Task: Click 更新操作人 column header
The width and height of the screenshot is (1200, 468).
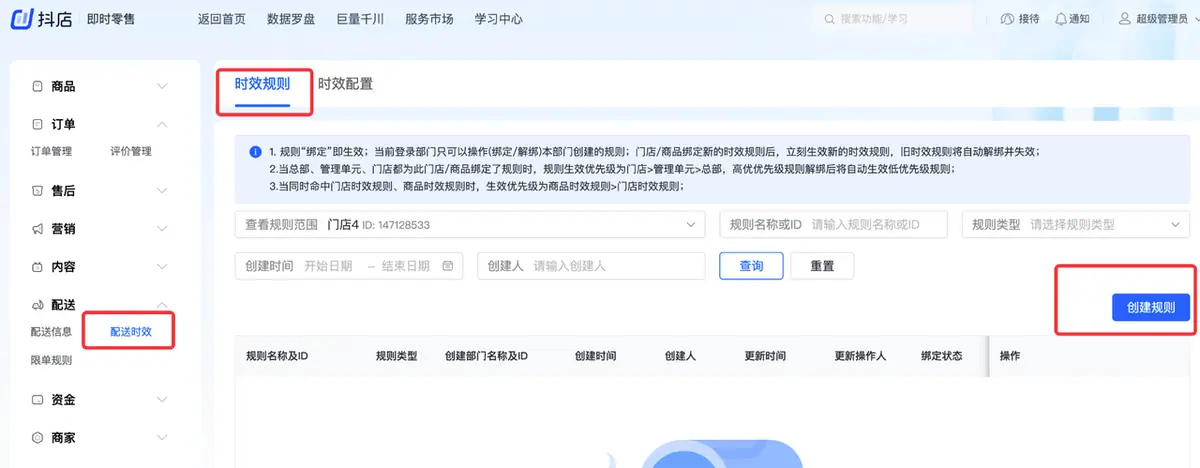Action: coord(860,356)
